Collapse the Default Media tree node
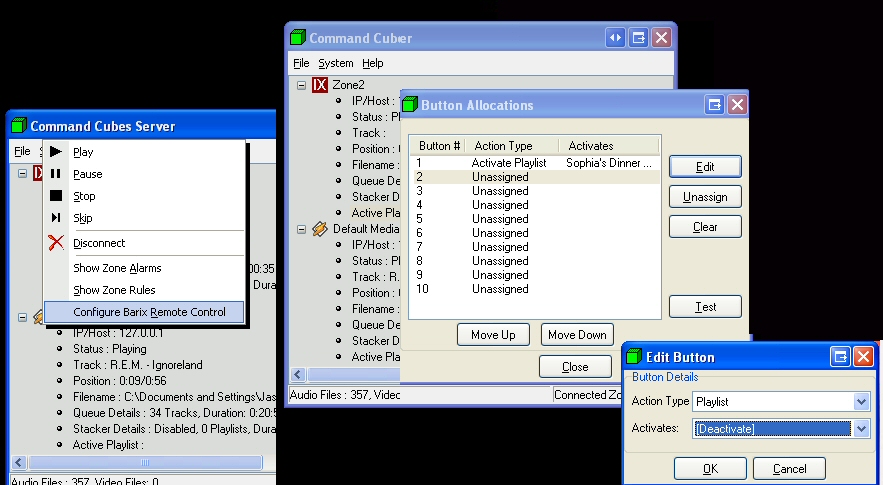The image size is (883, 485). coord(301,229)
